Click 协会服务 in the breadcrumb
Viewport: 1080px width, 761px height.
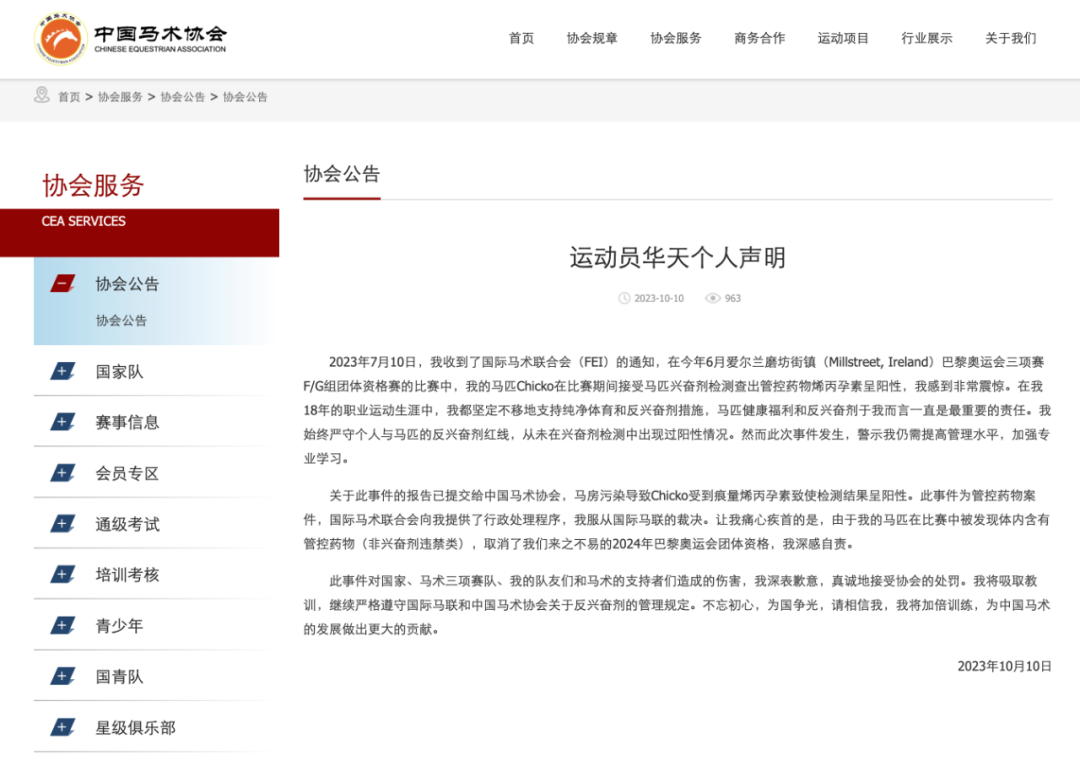tap(121, 97)
